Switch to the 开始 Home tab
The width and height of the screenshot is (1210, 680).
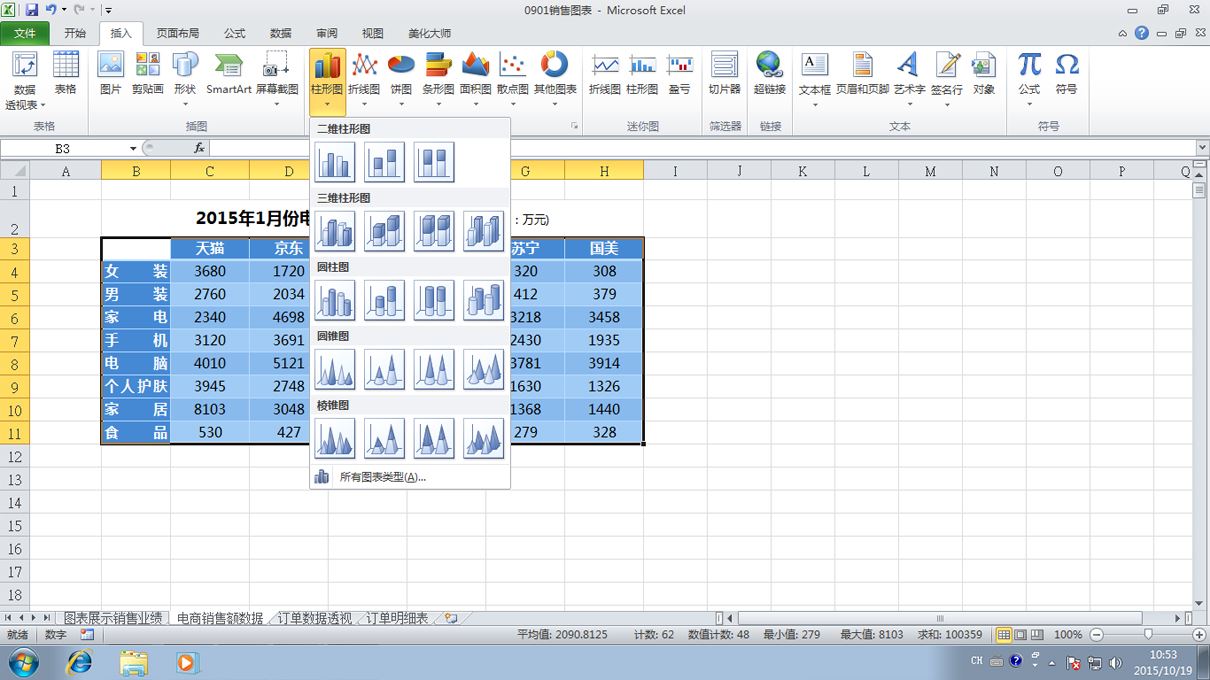(x=75, y=33)
